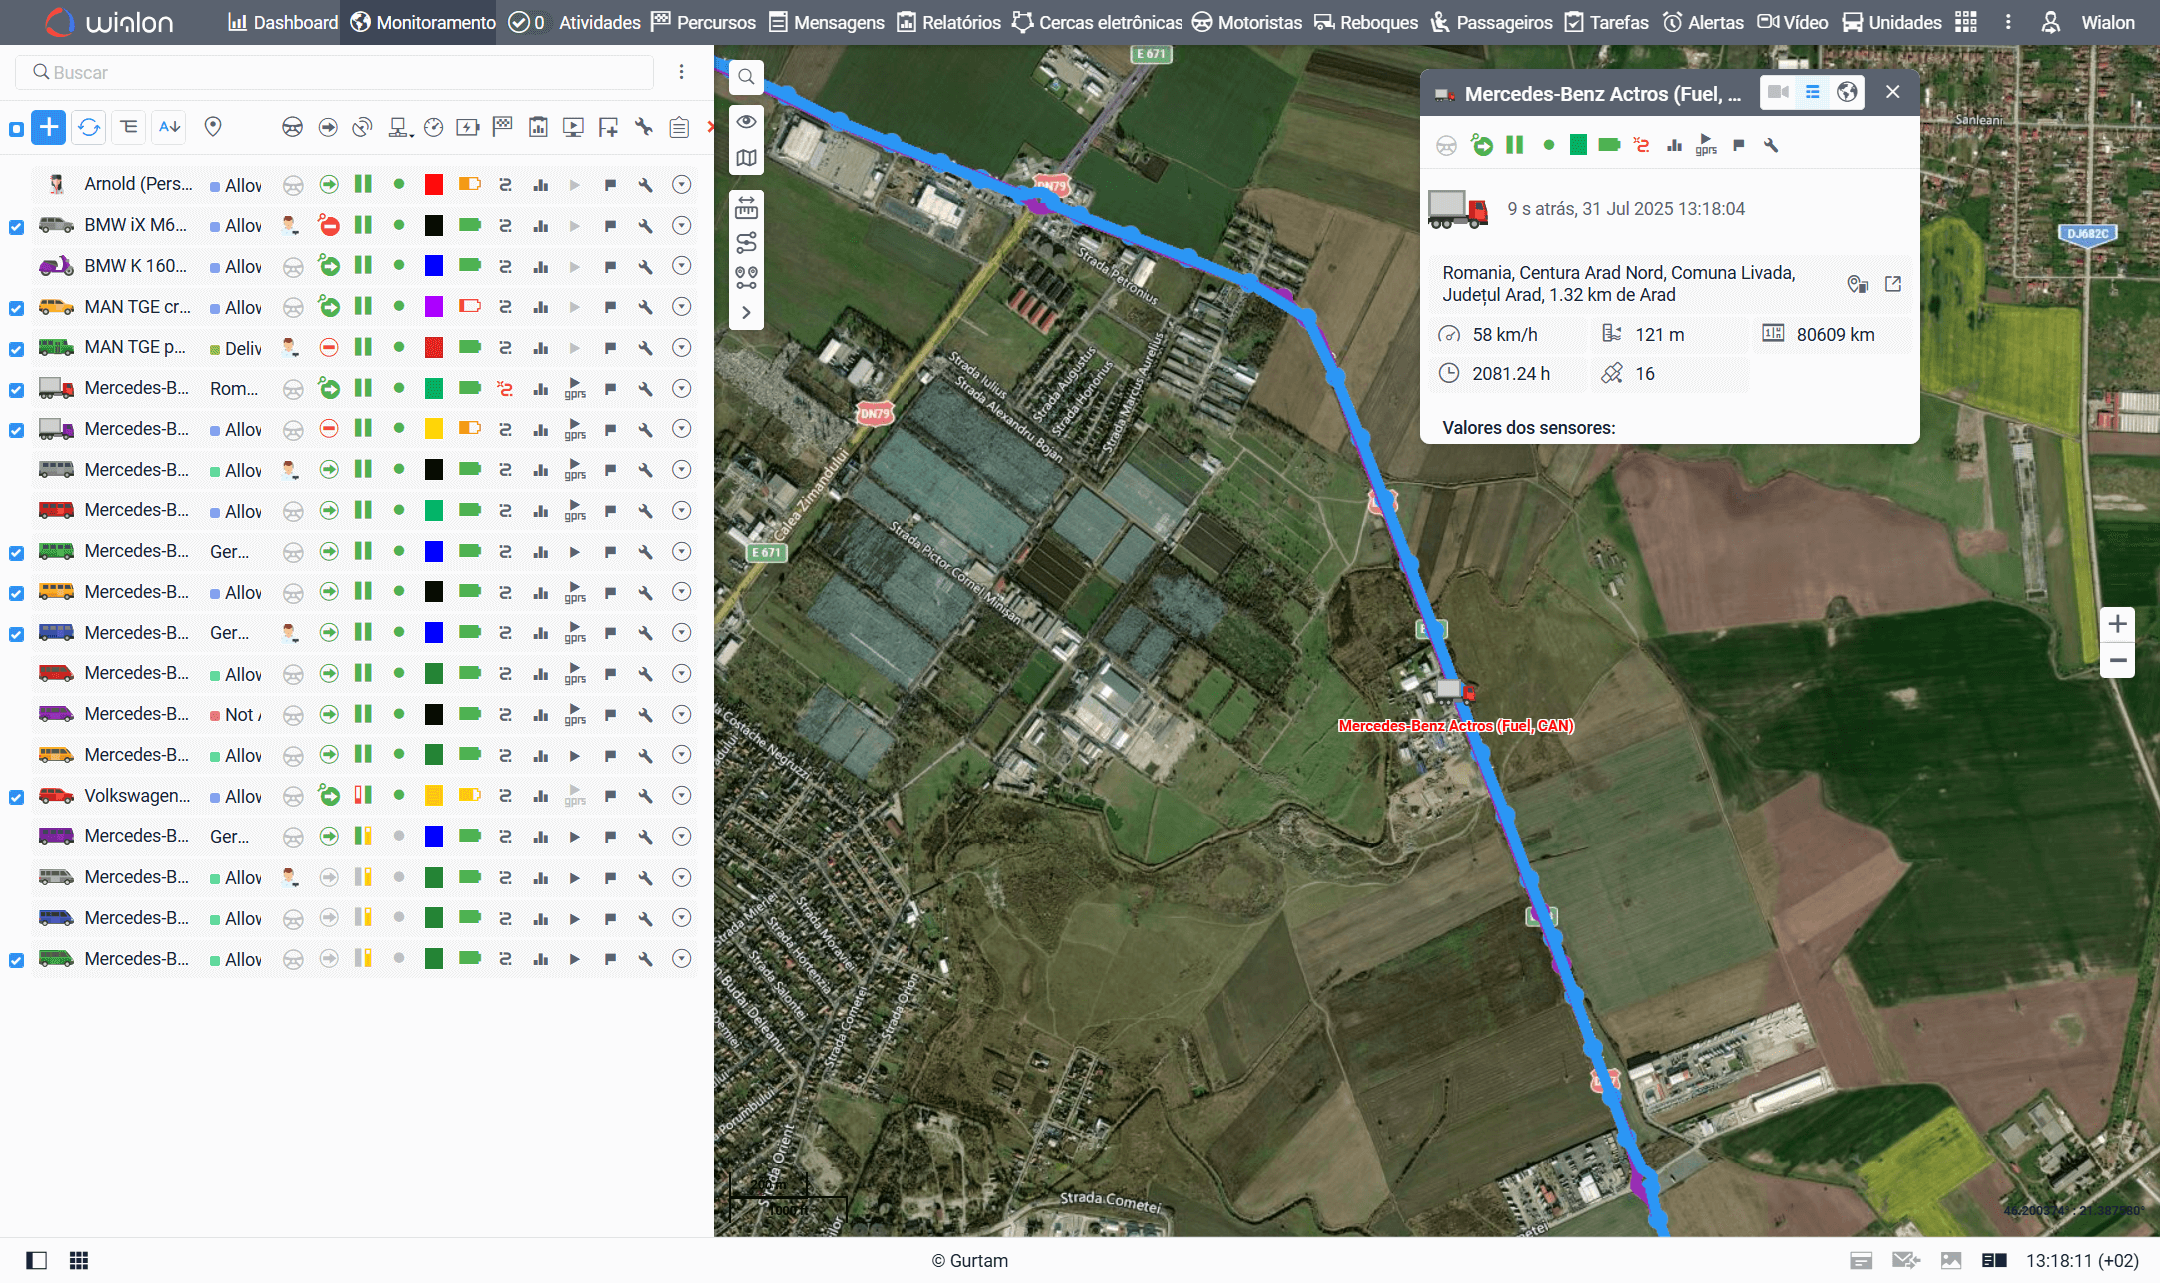Open address in external link icon
The height and width of the screenshot is (1283, 2160).
[x=1893, y=284]
